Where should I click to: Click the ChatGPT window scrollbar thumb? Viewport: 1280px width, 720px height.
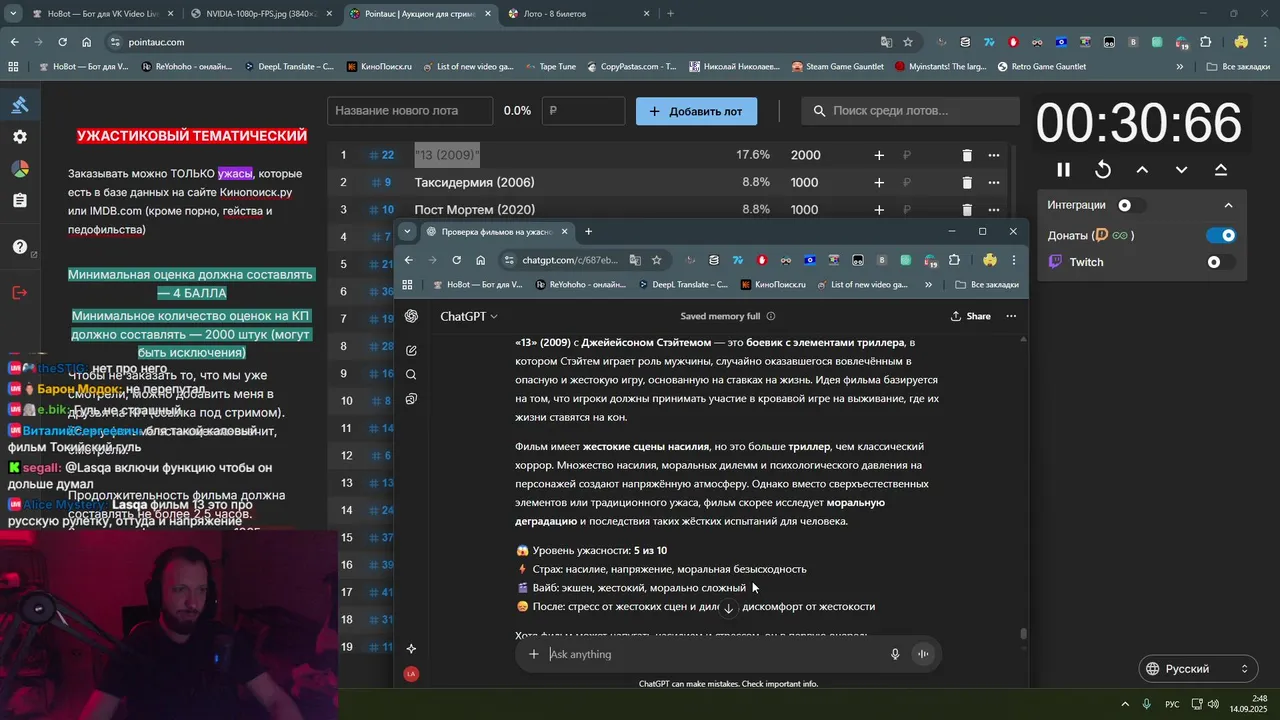pyautogui.click(x=1023, y=634)
